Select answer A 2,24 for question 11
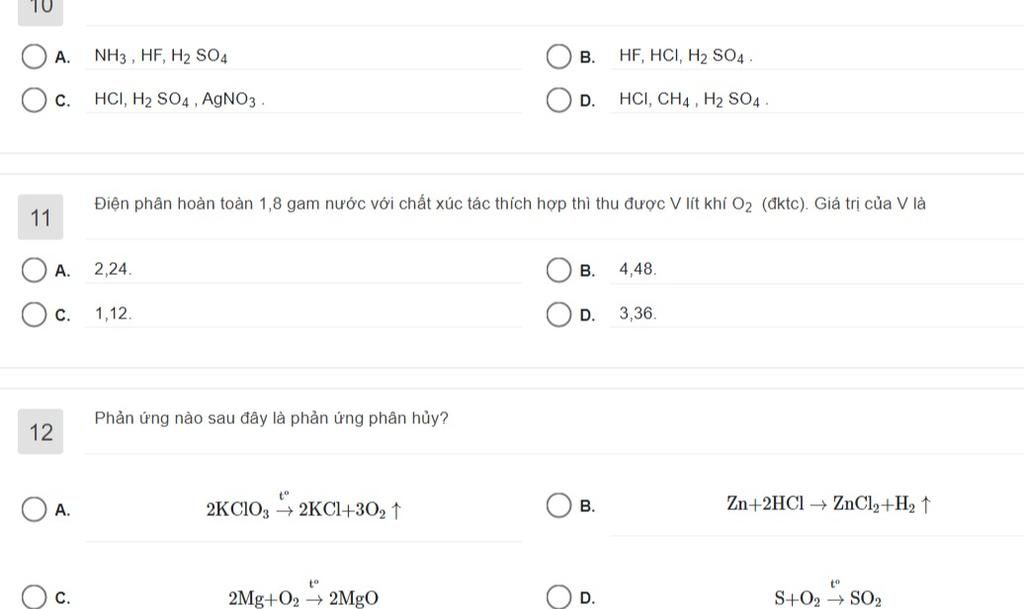This screenshot has width=1024, height=609. (34, 270)
